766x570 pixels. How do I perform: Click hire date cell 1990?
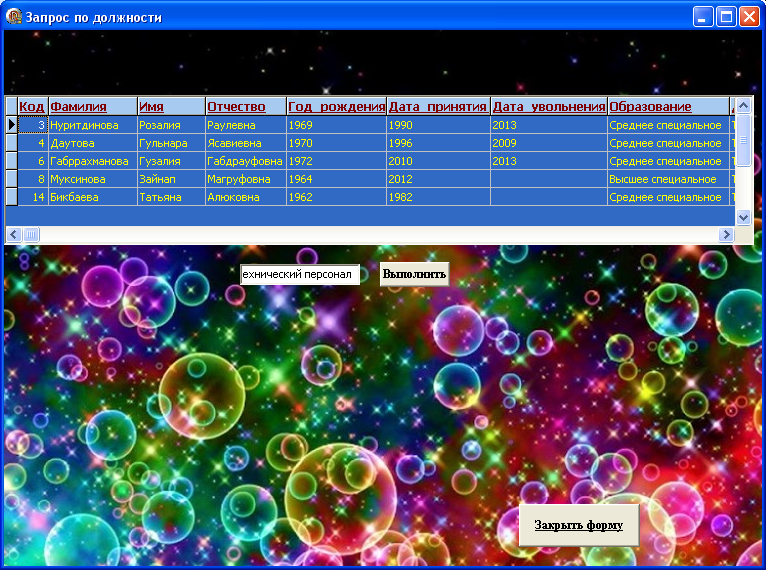[x=439, y=125]
